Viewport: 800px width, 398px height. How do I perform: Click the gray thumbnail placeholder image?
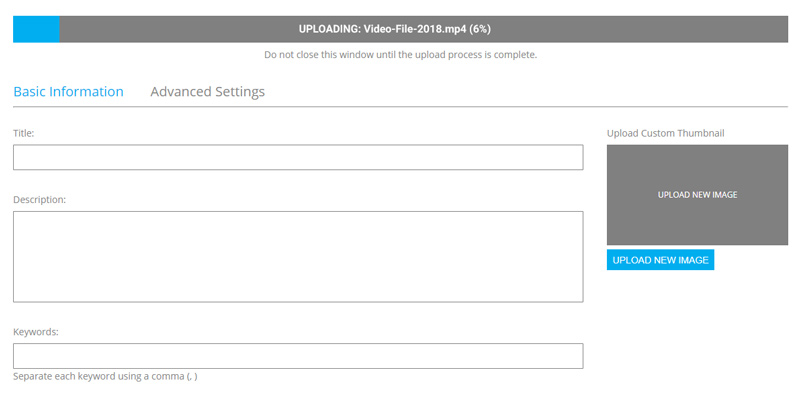click(697, 194)
